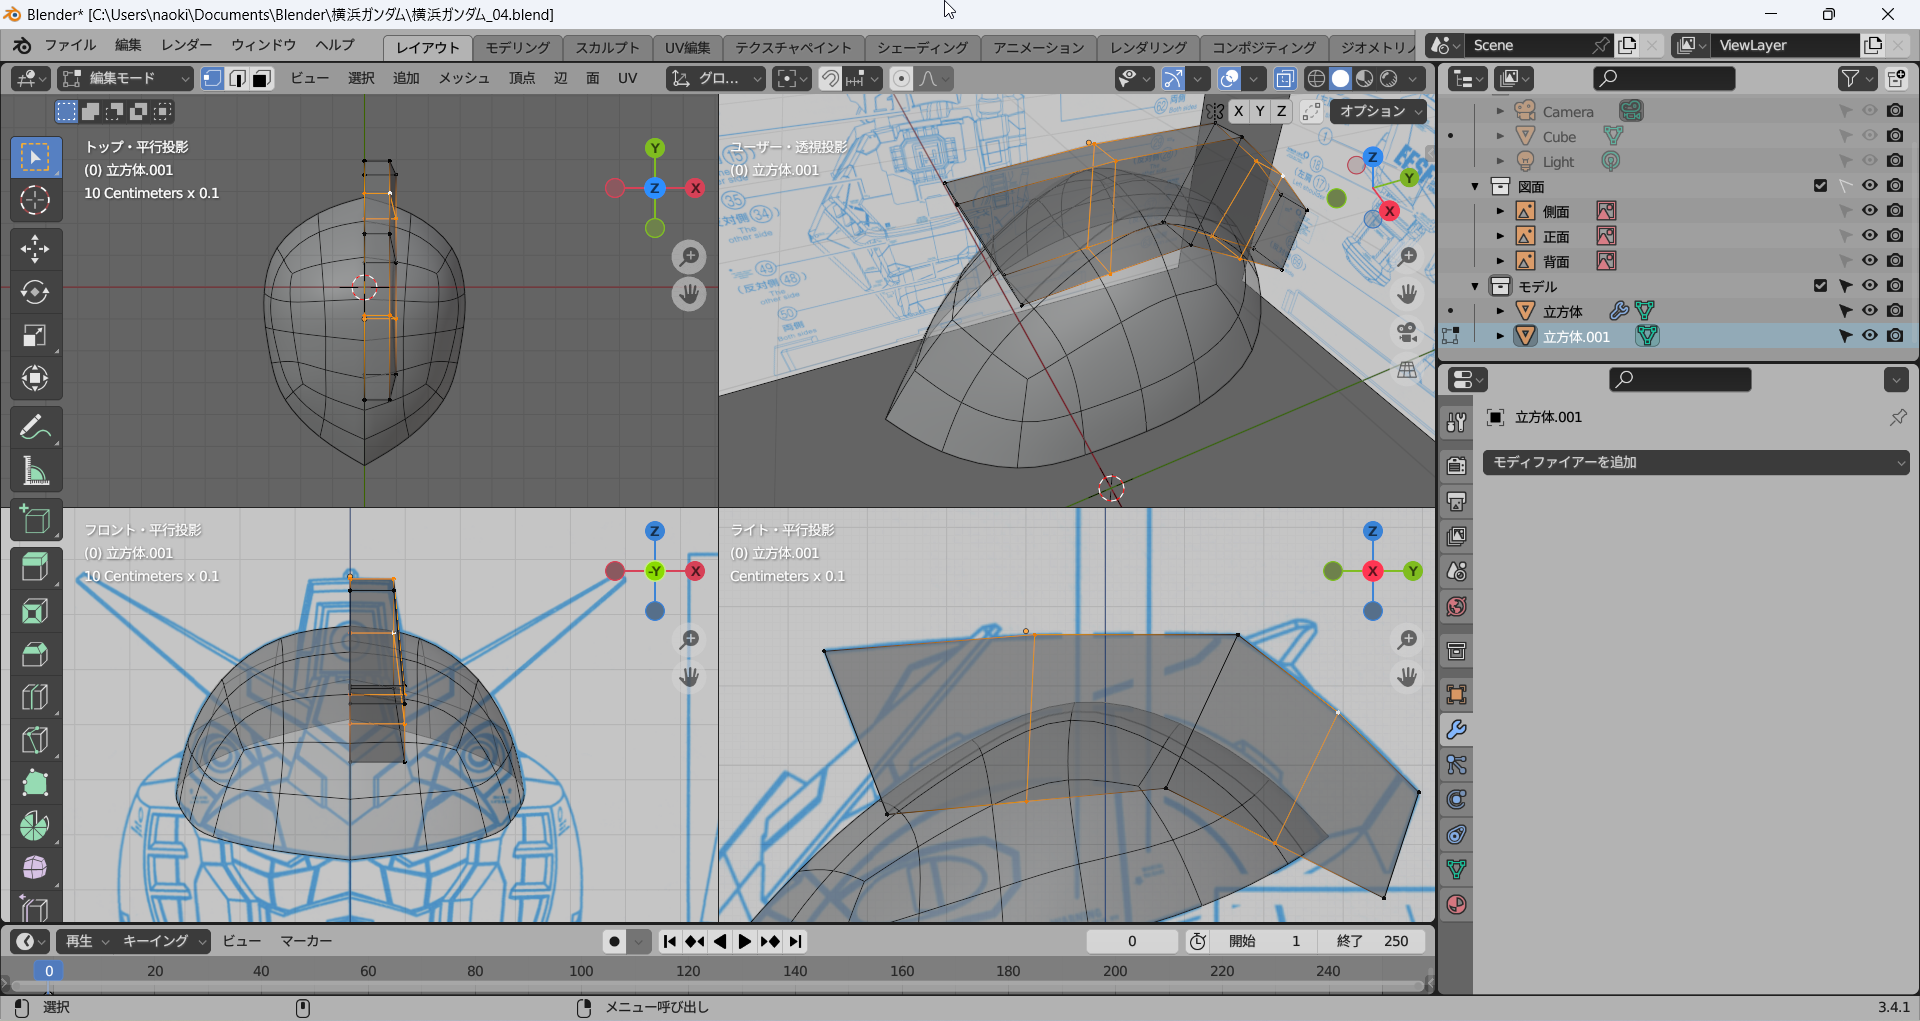Uncheck the 図面 collection checkbox
This screenshot has width=1920, height=1021.
[x=1820, y=186]
